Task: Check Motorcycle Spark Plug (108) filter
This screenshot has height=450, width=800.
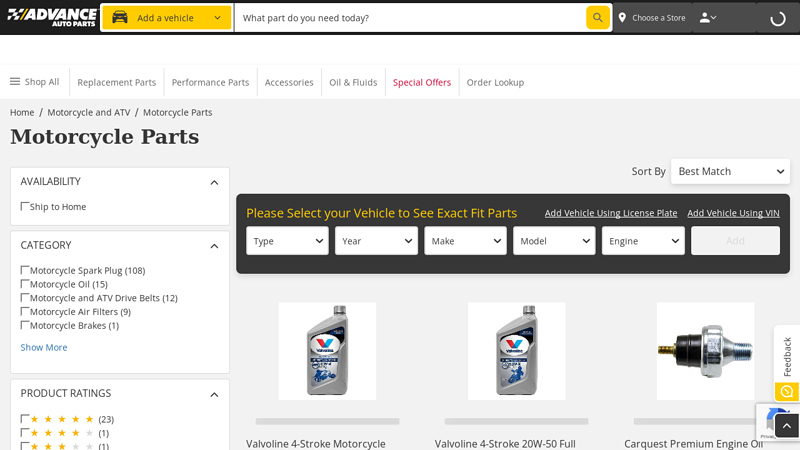Action: click(24, 270)
